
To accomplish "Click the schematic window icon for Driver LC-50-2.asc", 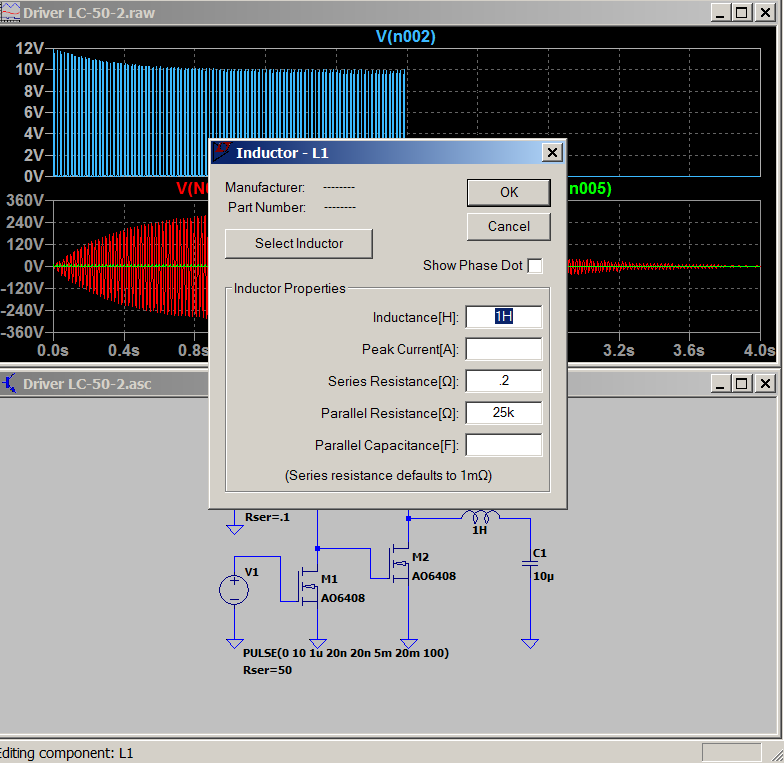I will pos(10,383).
